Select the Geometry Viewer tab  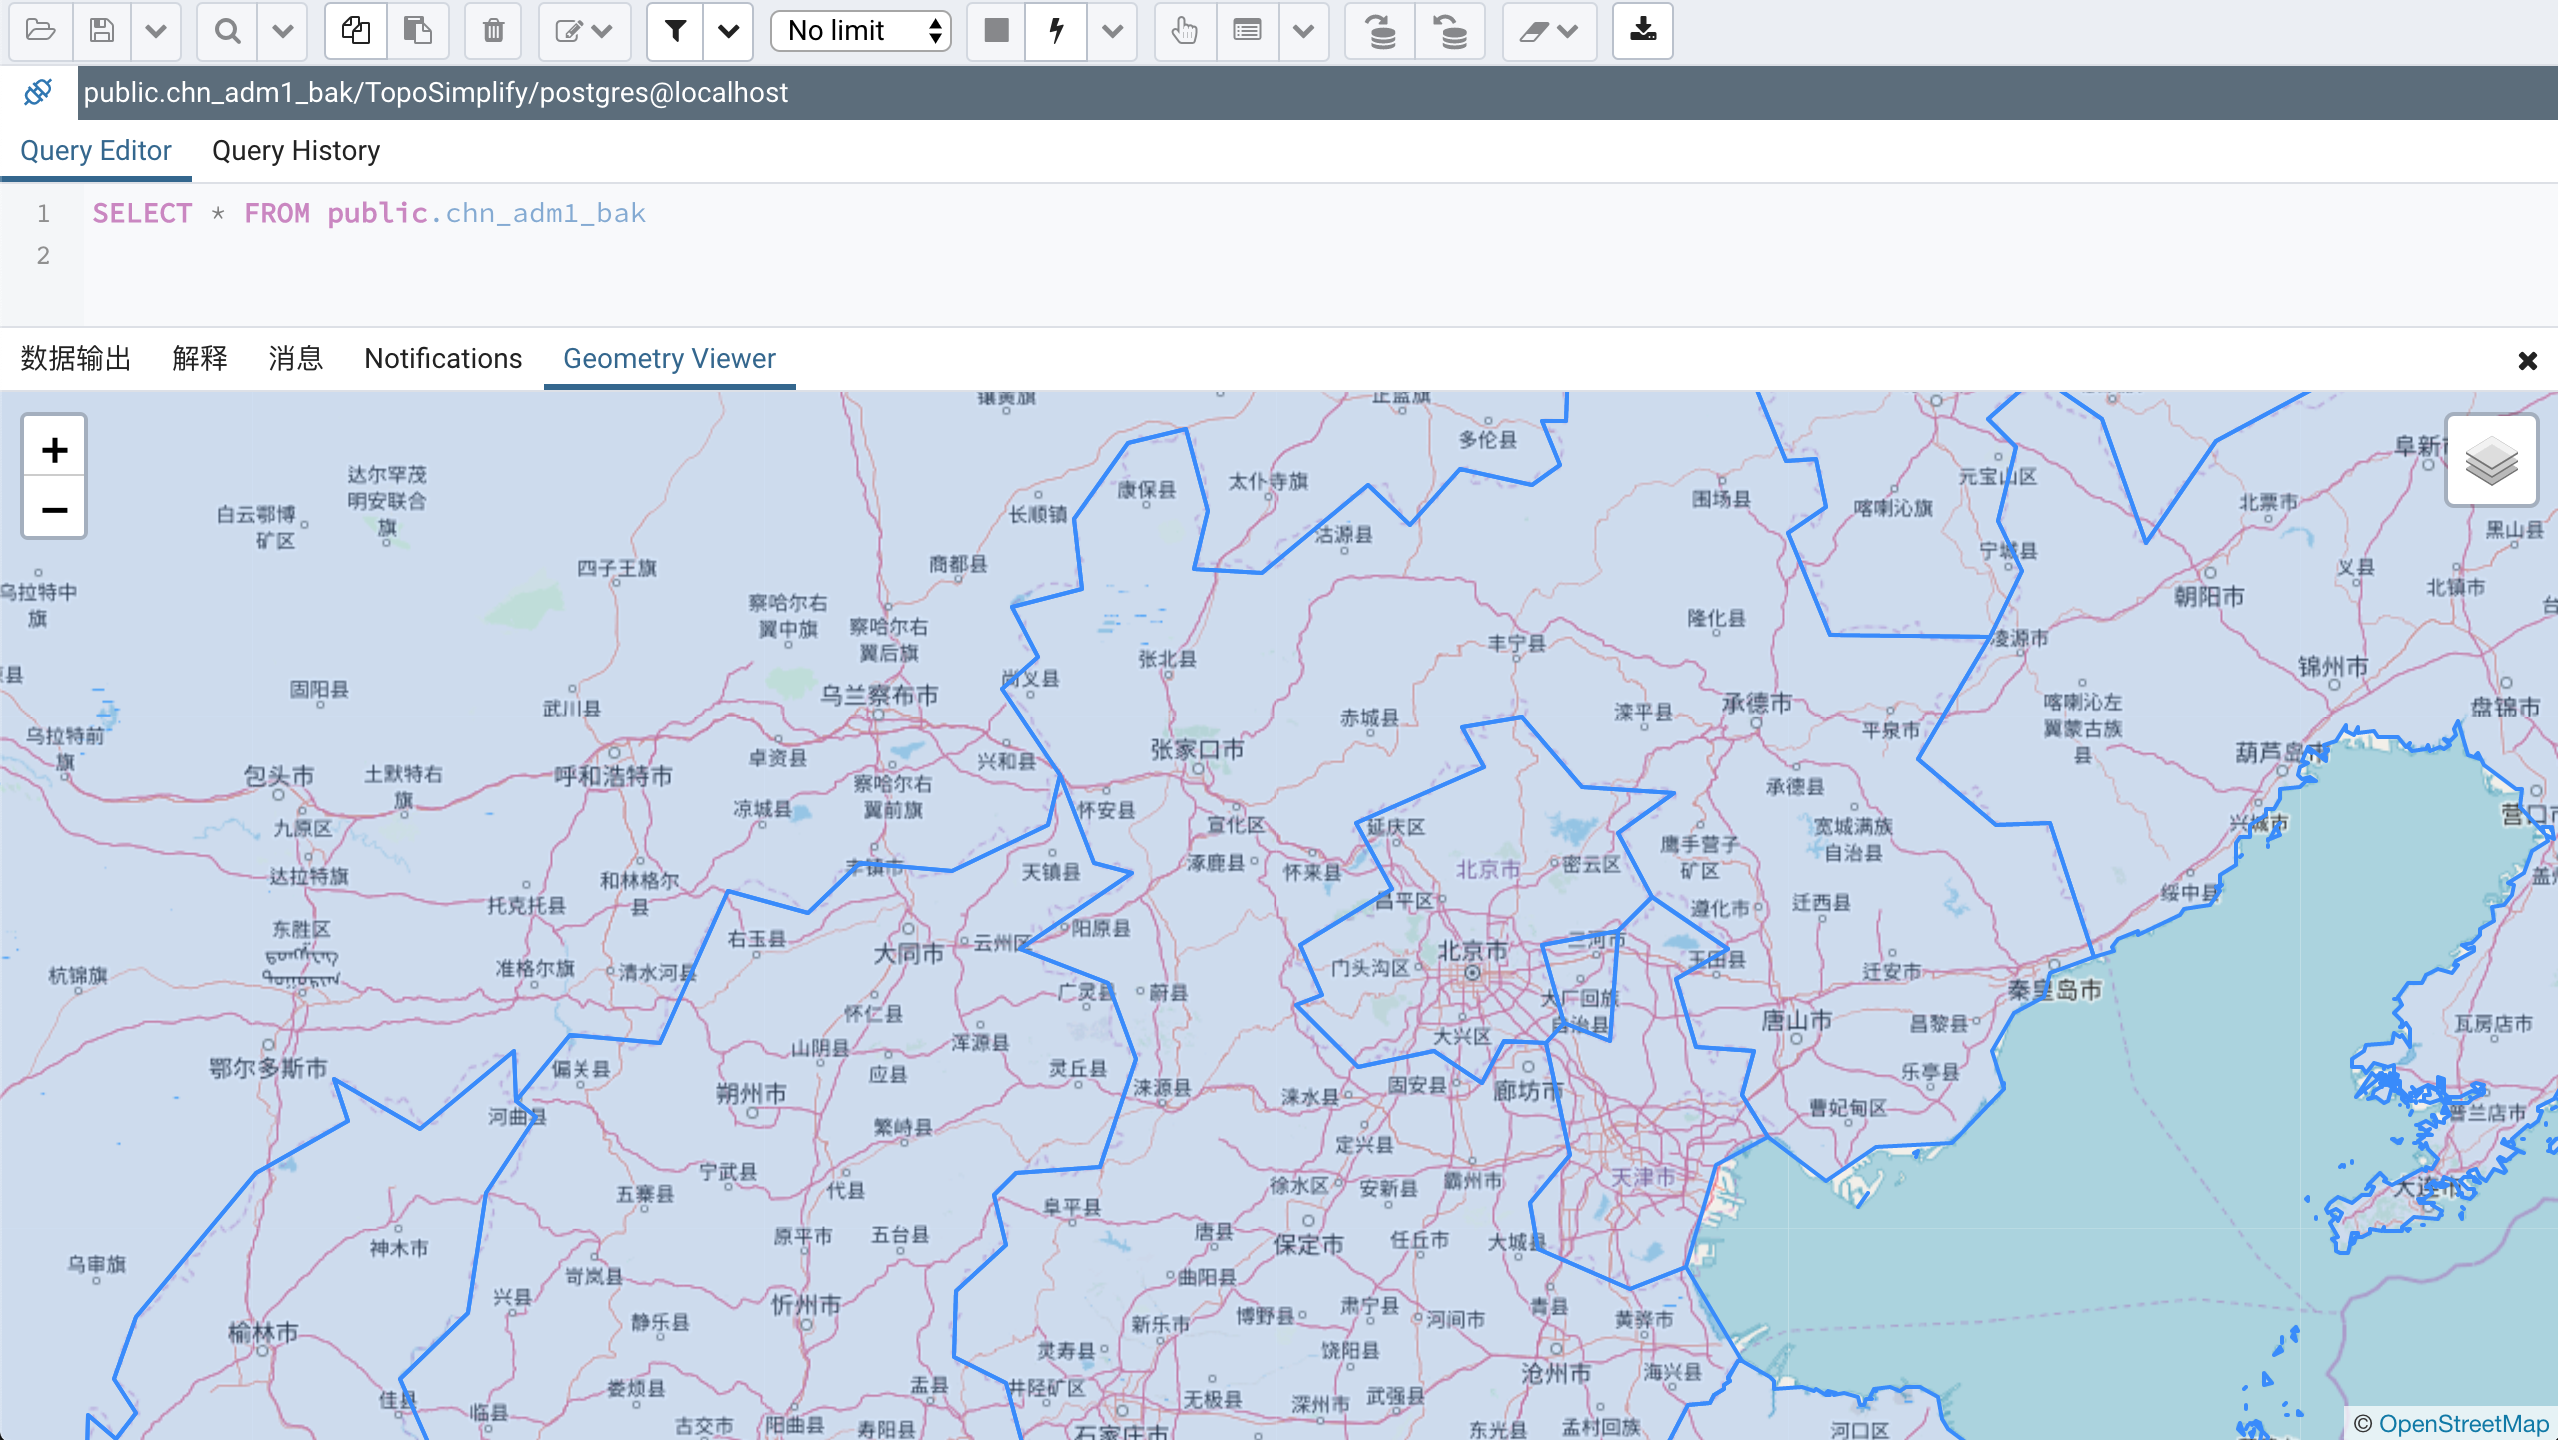(668, 358)
